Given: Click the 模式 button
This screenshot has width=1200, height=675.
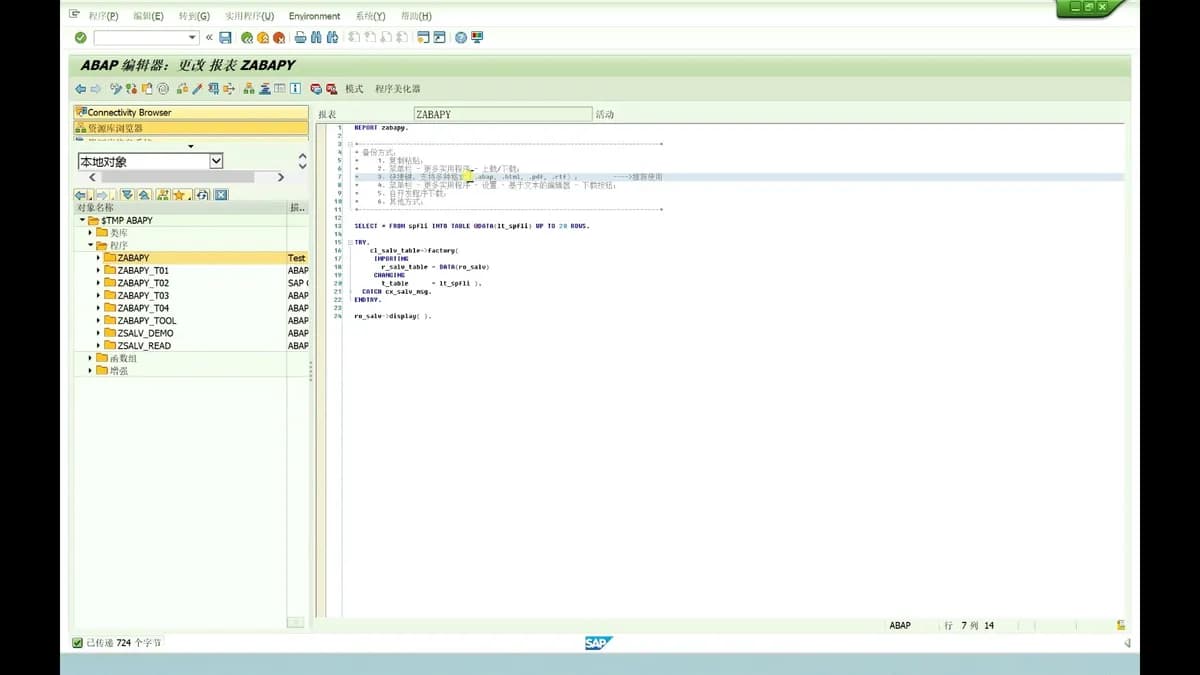Looking at the screenshot, I should 354,89.
